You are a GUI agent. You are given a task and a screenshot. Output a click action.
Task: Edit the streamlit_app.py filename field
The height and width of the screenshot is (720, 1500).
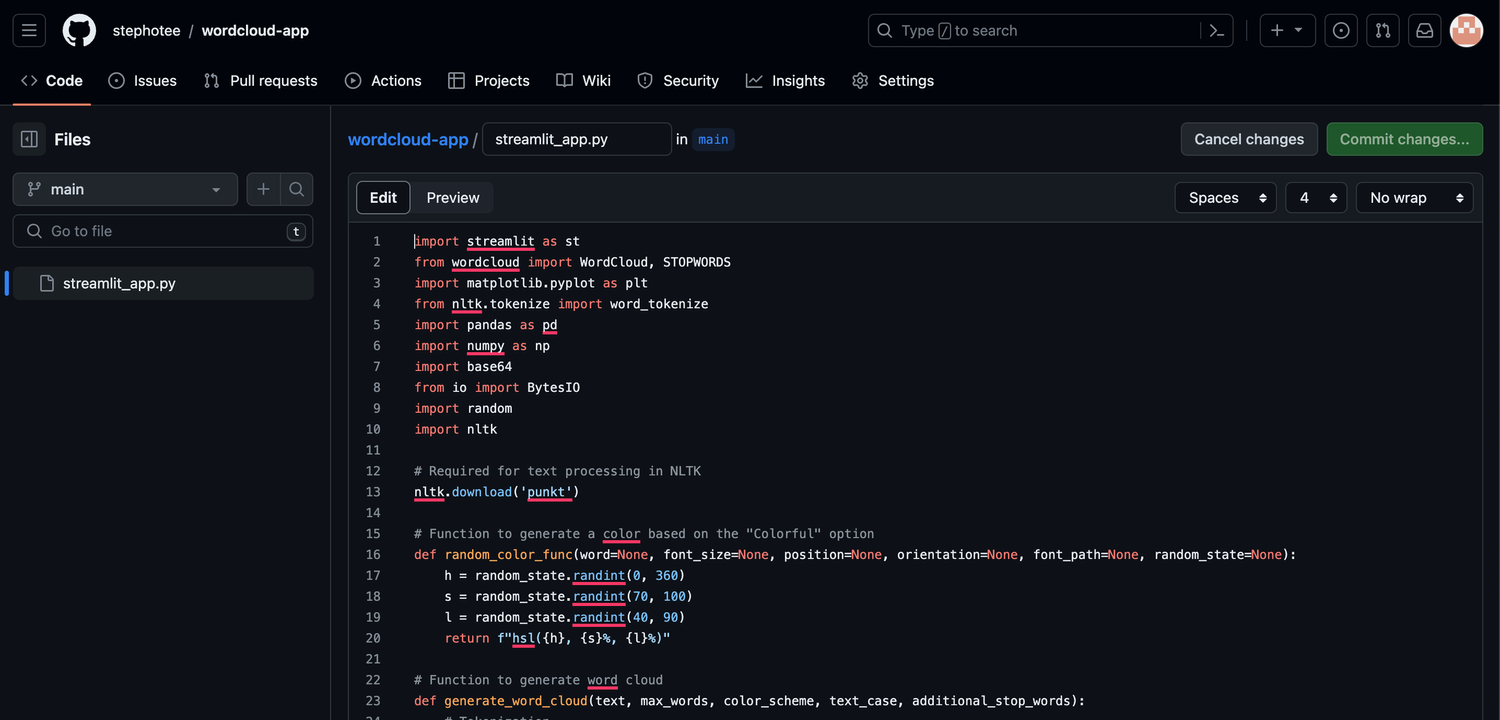point(576,139)
